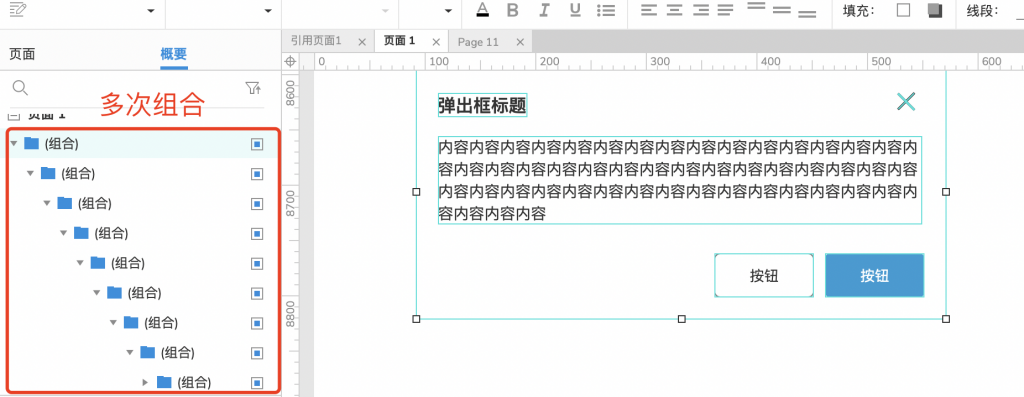1024x397 pixels.
Task: Click the outline search magnifier icon
Action: pos(21,88)
